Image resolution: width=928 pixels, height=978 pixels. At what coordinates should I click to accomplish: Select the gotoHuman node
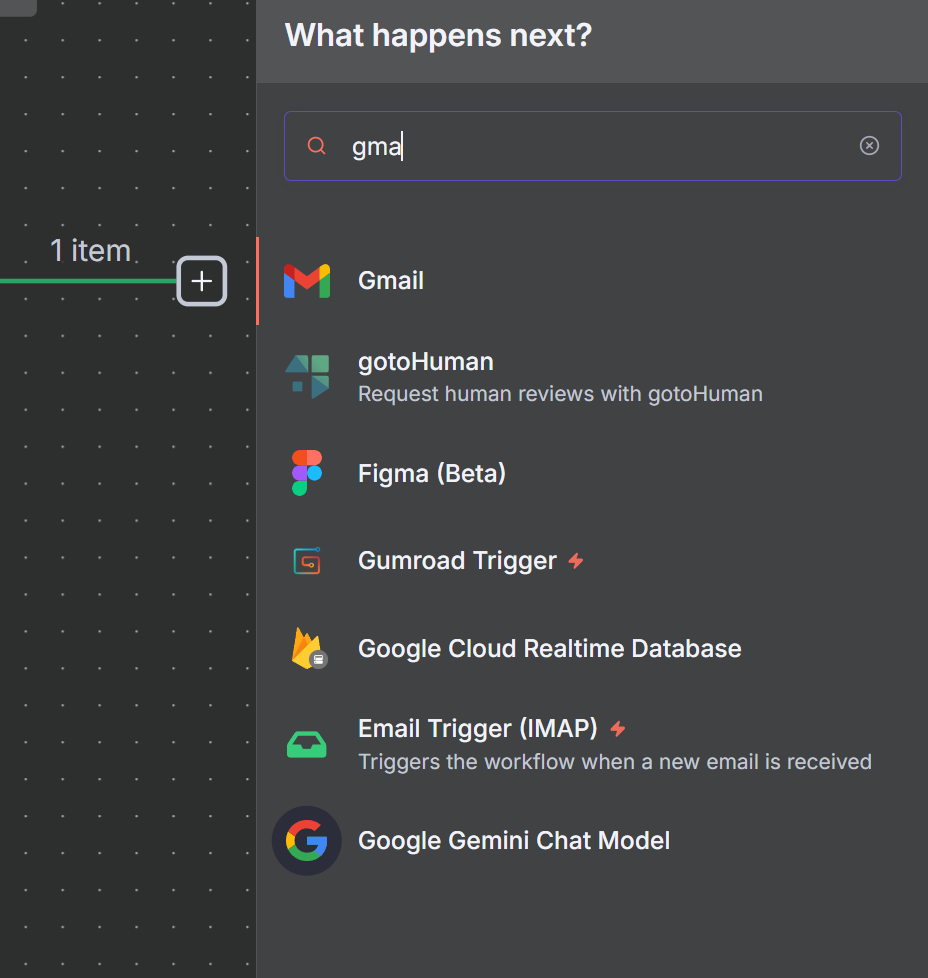tap(592, 377)
